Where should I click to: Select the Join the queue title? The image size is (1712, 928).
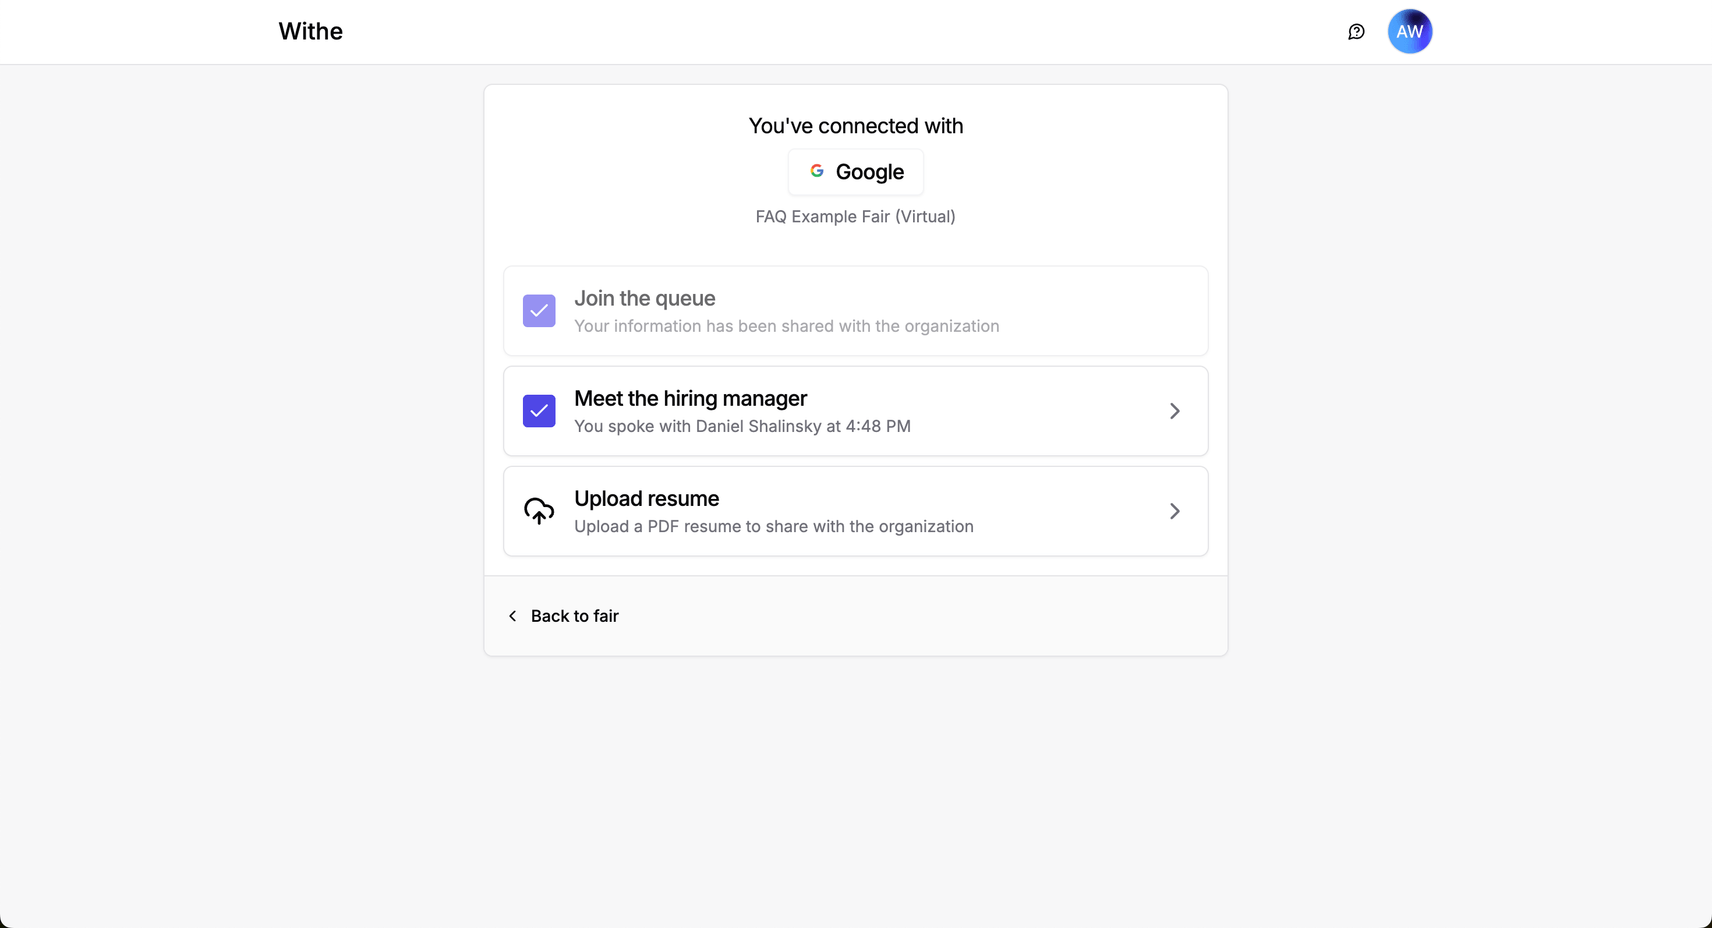645,298
